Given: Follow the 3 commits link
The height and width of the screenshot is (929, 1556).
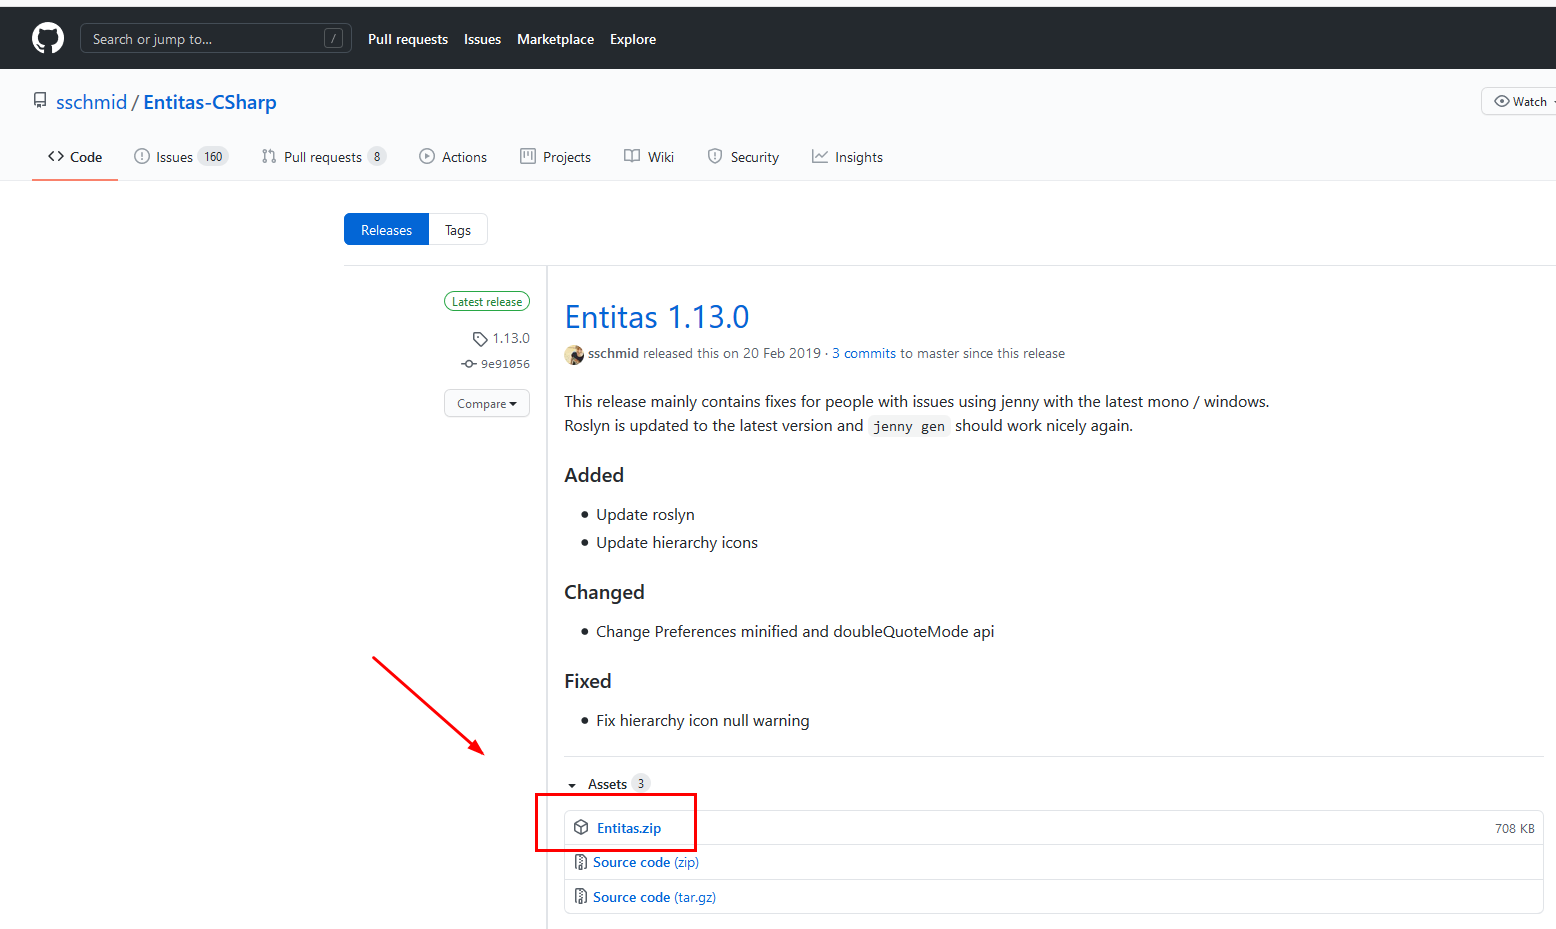Looking at the screenshot, I should pos(863,353).
